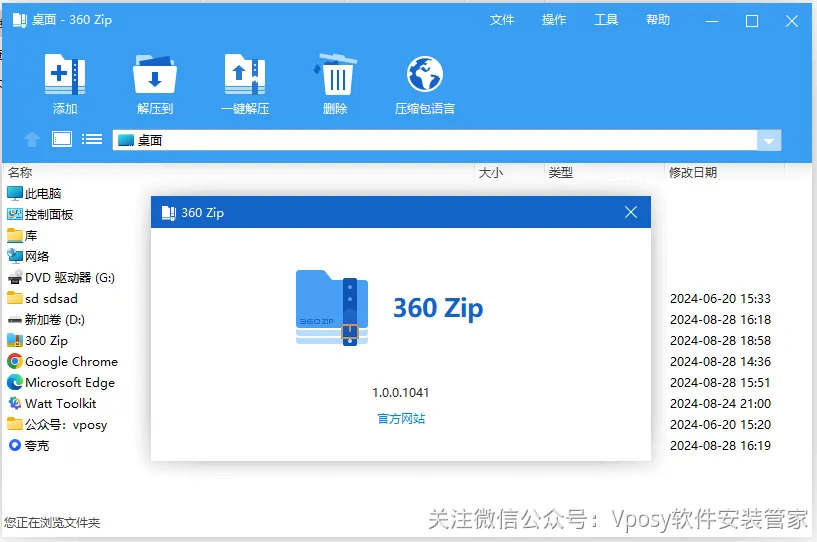Screen dimensions: 817x542
Task: Select the 此电脑 item icon
Action: [15, 193]
